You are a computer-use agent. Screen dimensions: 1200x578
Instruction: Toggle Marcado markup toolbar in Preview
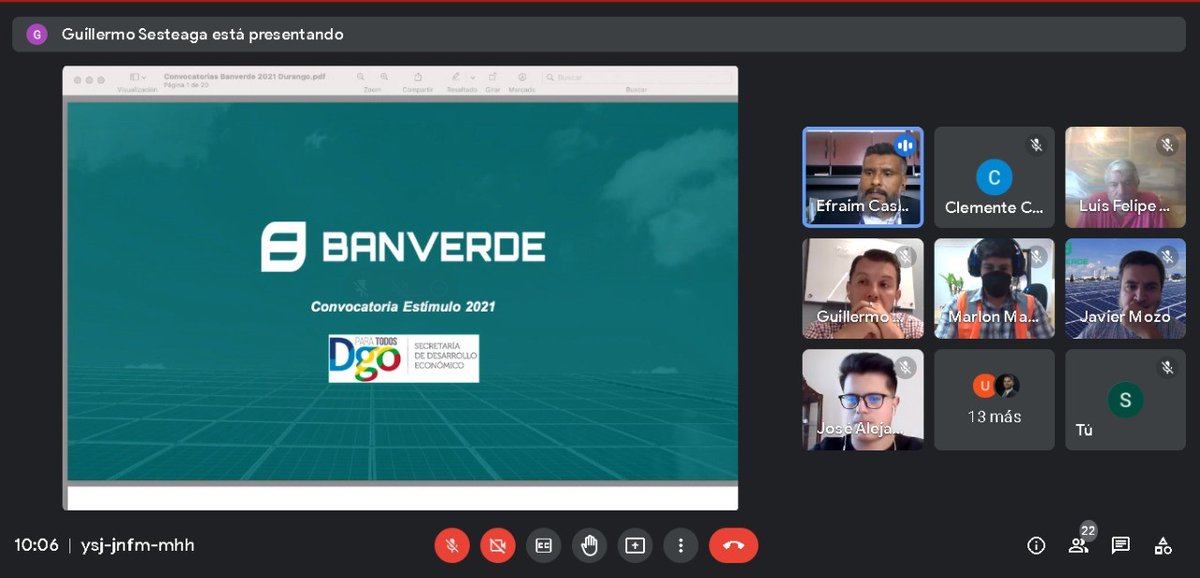pos(522,77)
